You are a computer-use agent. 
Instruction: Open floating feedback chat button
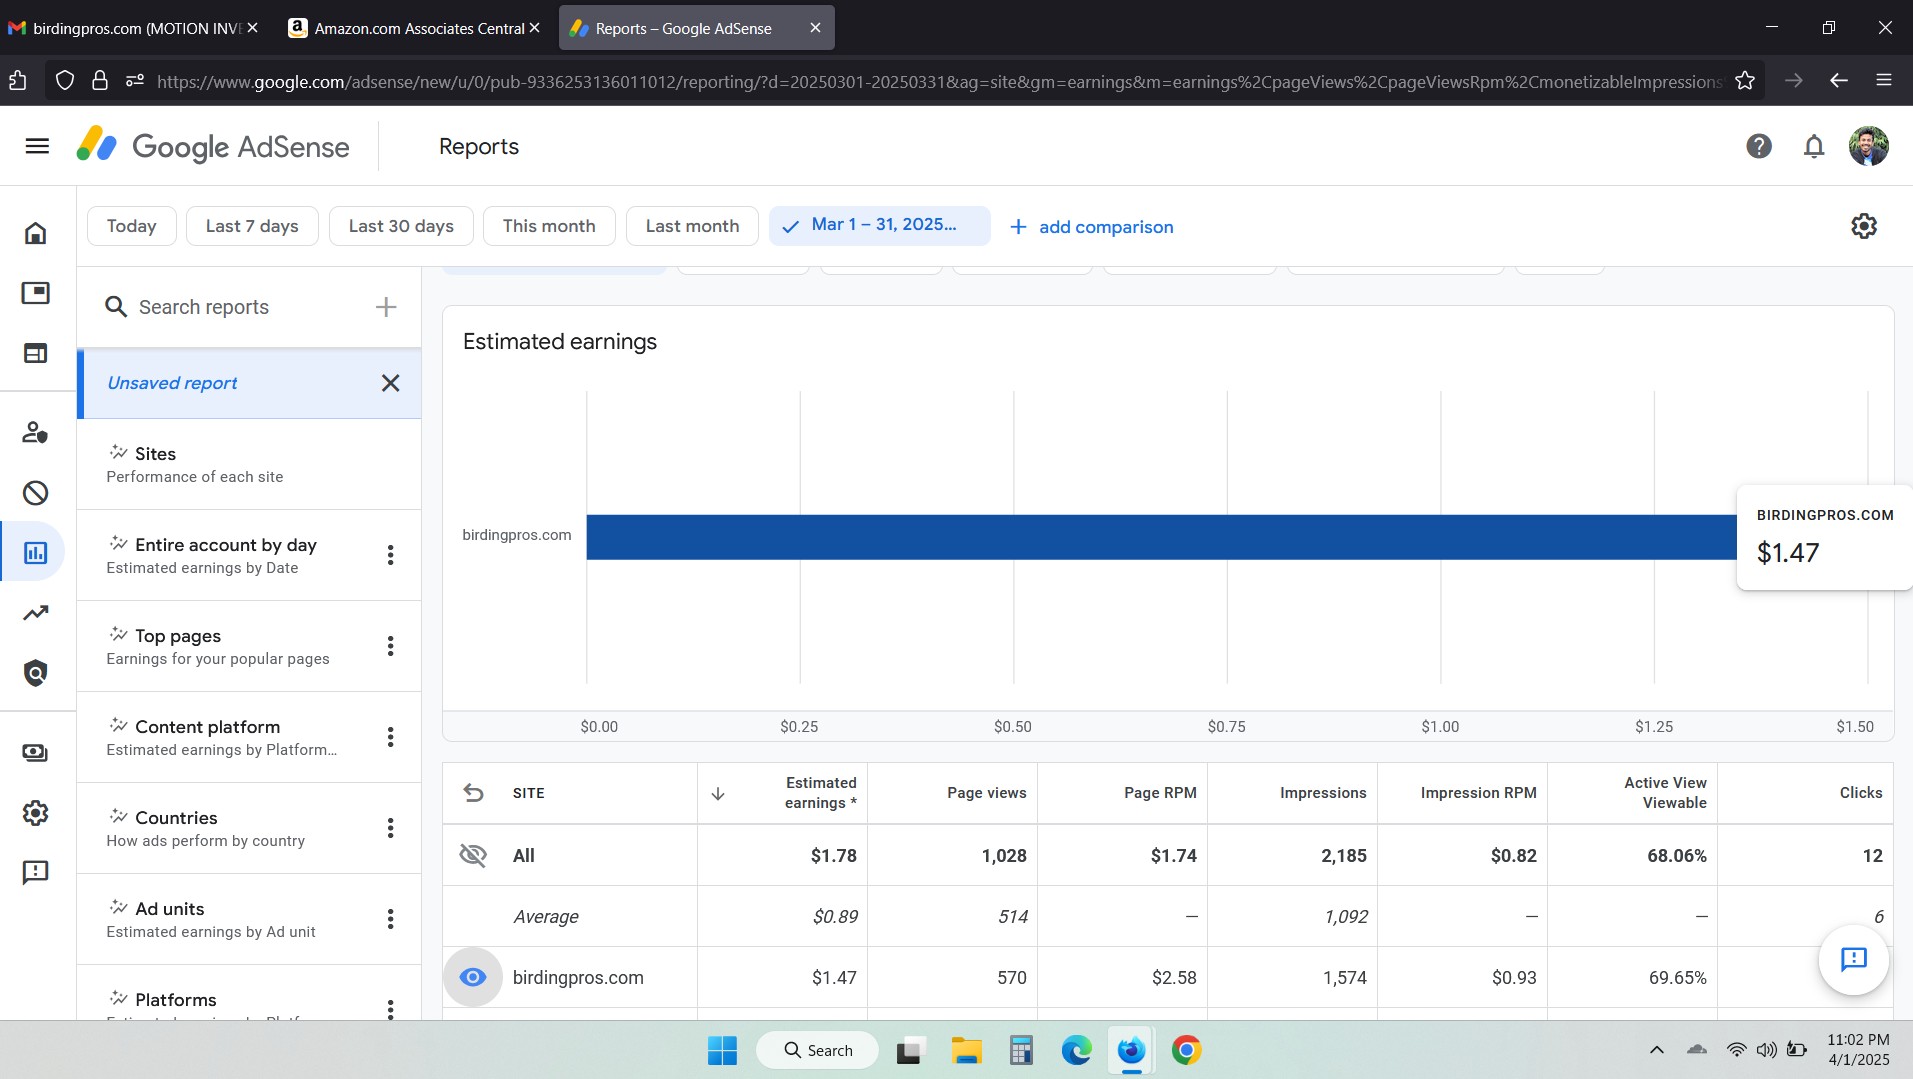(x=1854, y=959)
